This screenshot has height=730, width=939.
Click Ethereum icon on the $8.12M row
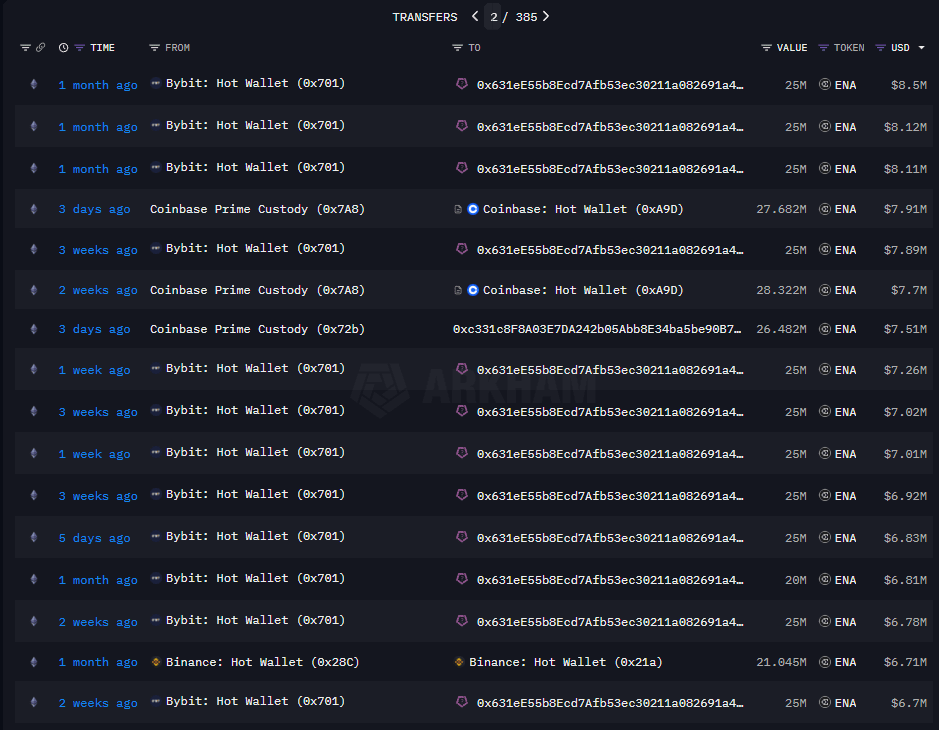(x=34, y=126)
